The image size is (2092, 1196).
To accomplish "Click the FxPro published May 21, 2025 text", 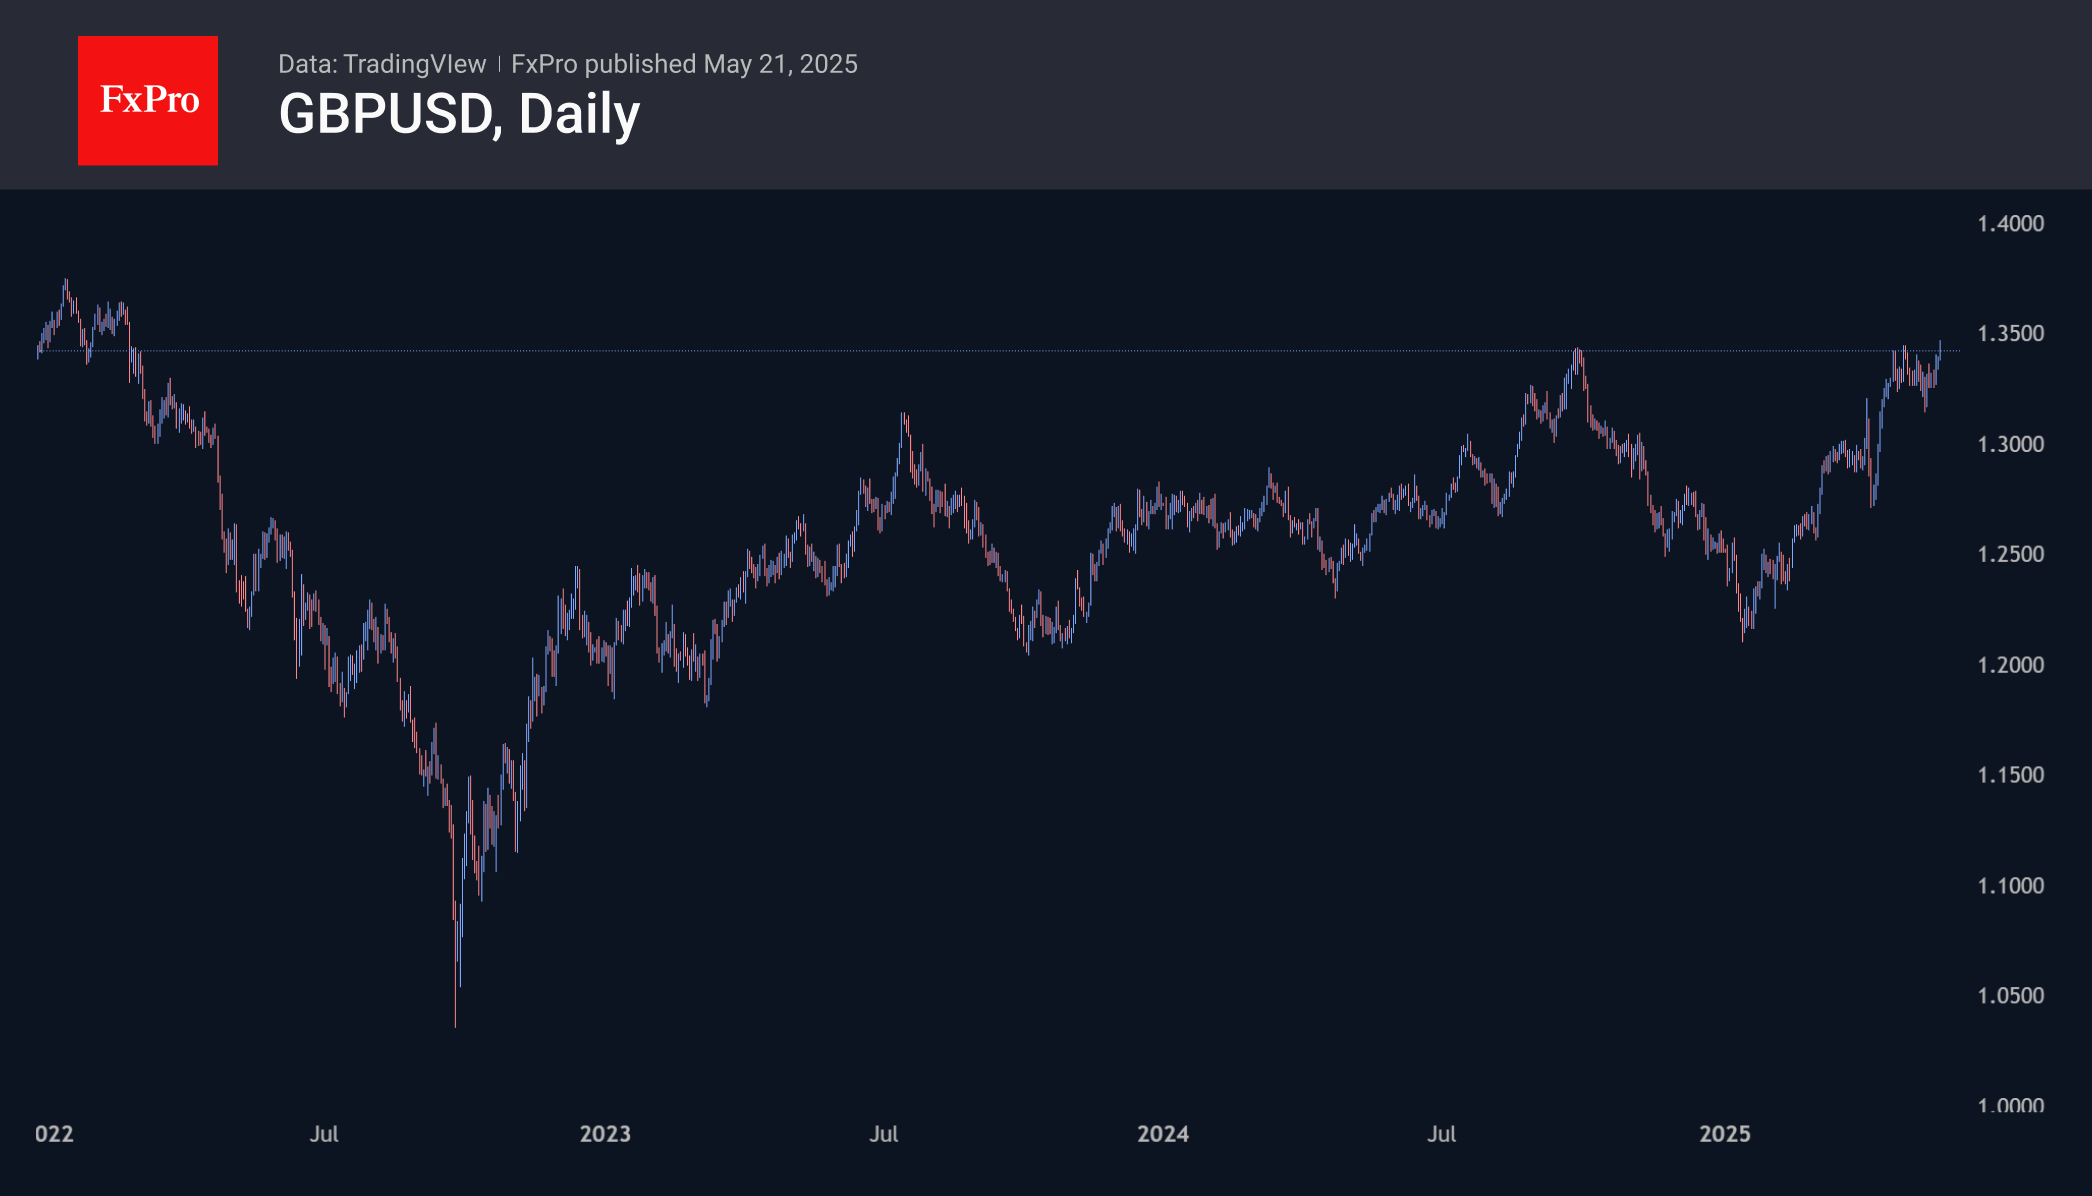I will [684, 64].
